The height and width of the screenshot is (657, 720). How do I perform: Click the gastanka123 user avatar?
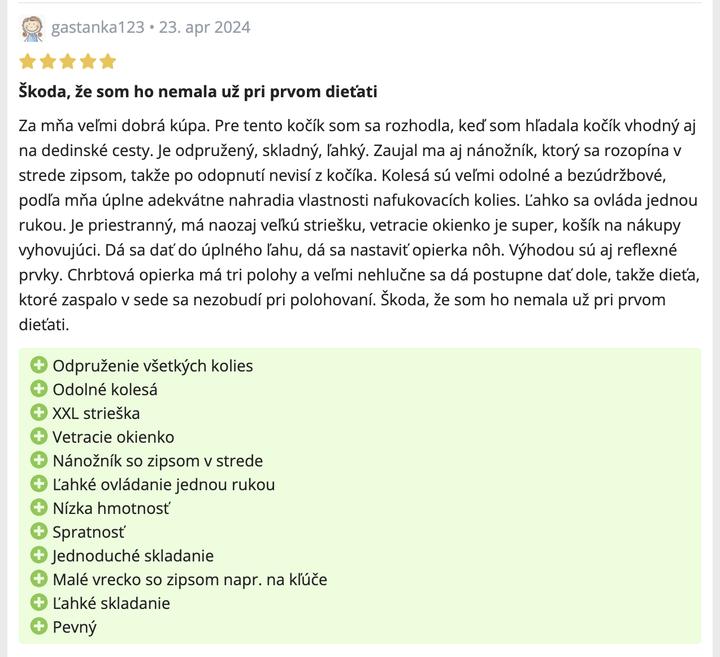coord(32,28)
